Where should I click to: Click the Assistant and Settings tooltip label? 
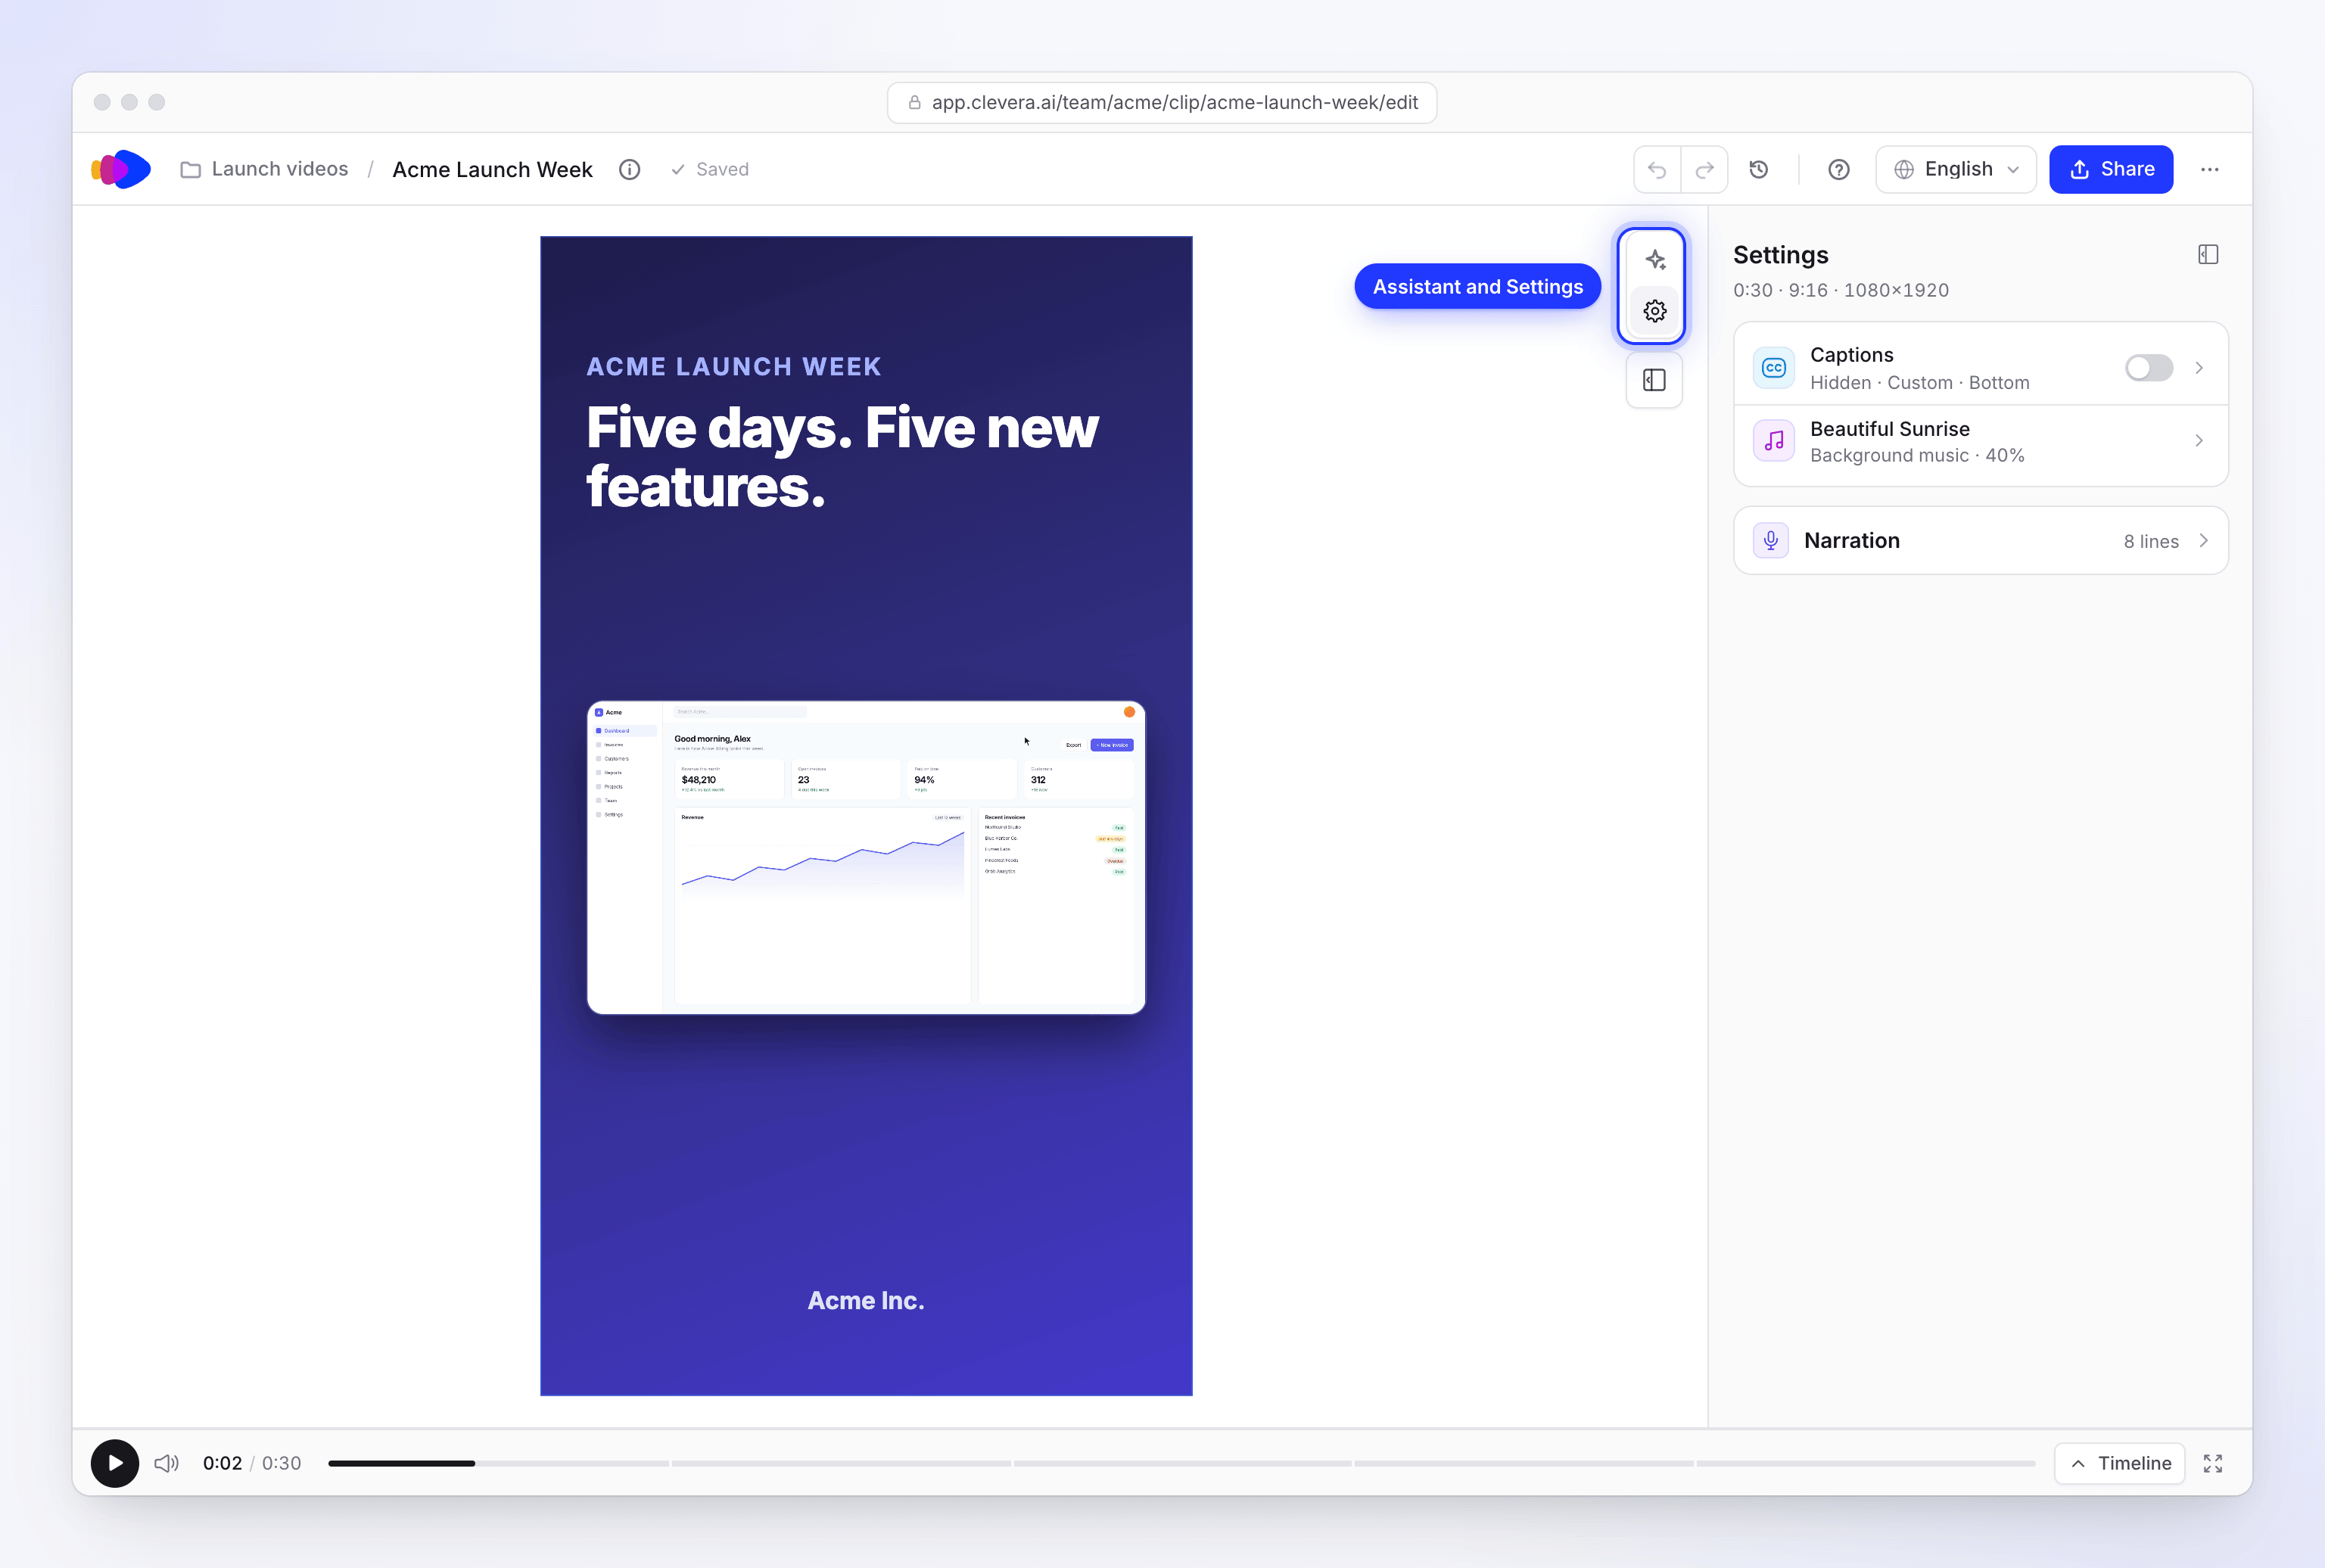(1478, 287)
